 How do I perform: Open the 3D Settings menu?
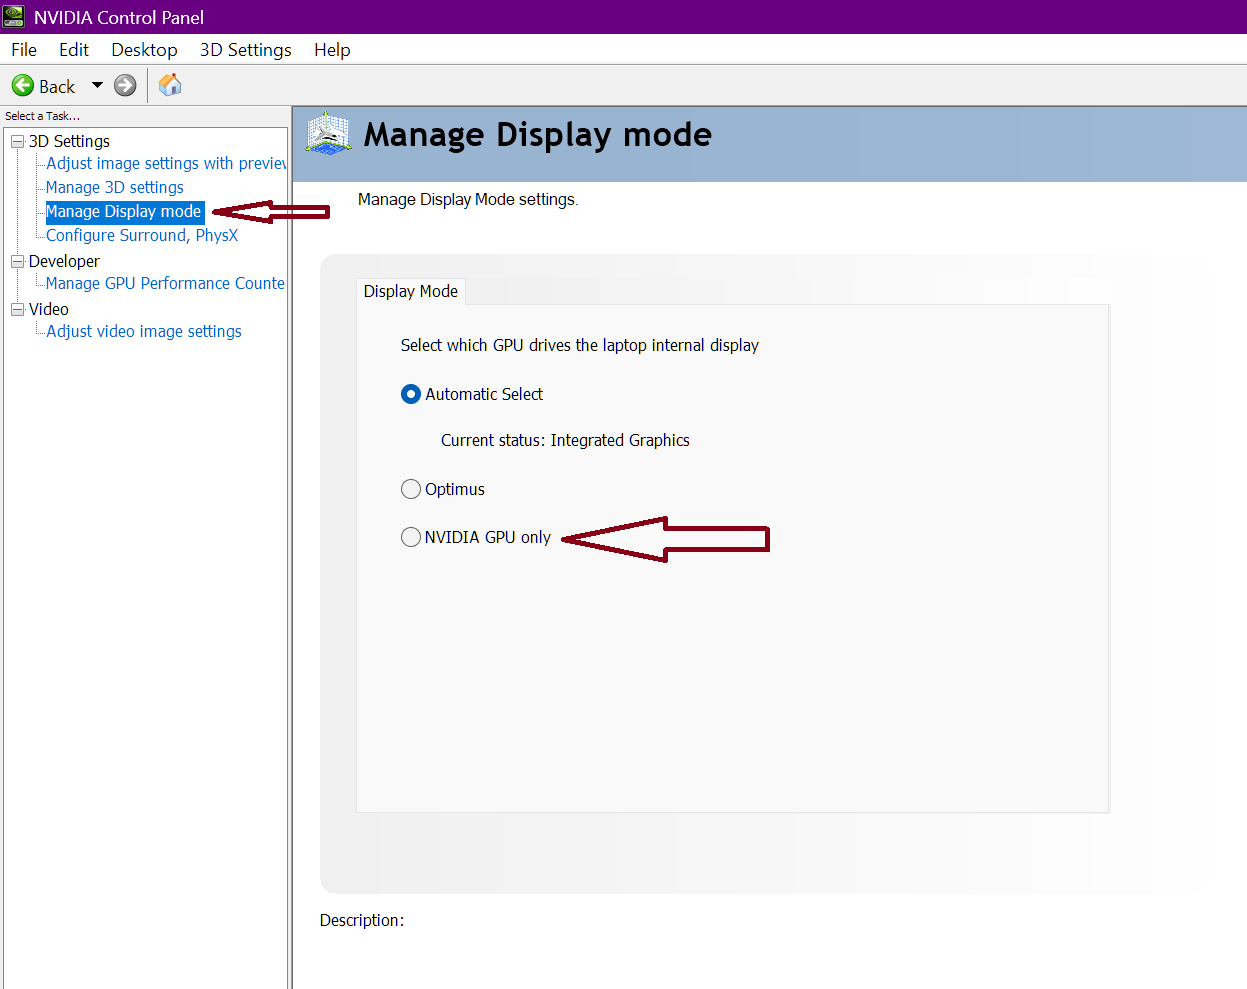246,50
